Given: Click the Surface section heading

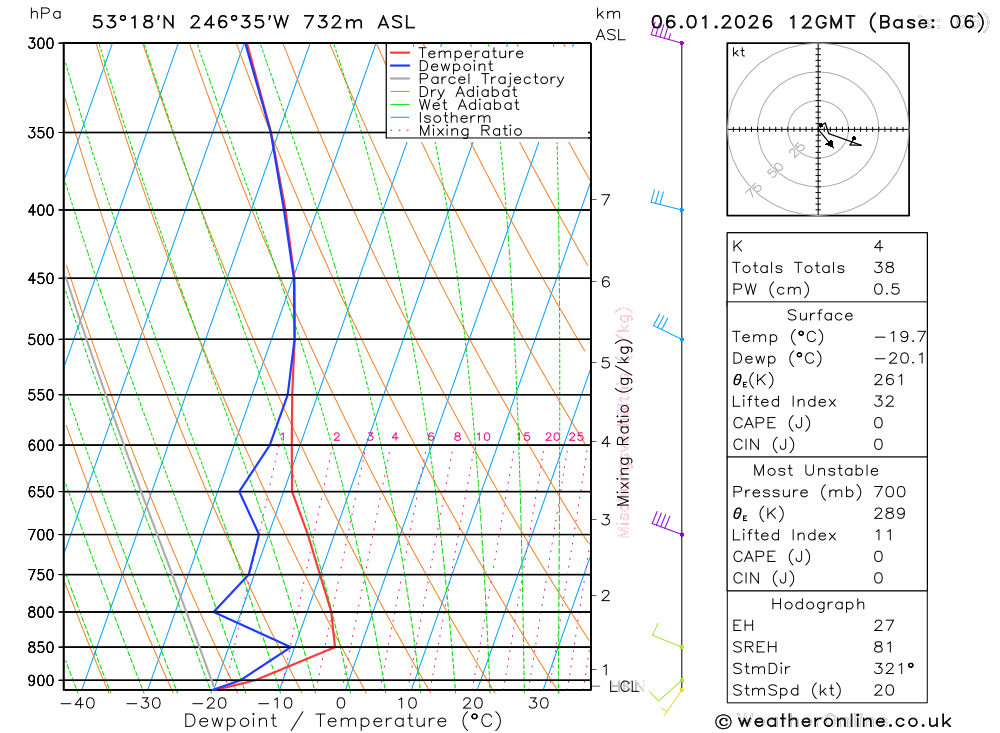Looking at the screenshot, I should coord(820,316).
